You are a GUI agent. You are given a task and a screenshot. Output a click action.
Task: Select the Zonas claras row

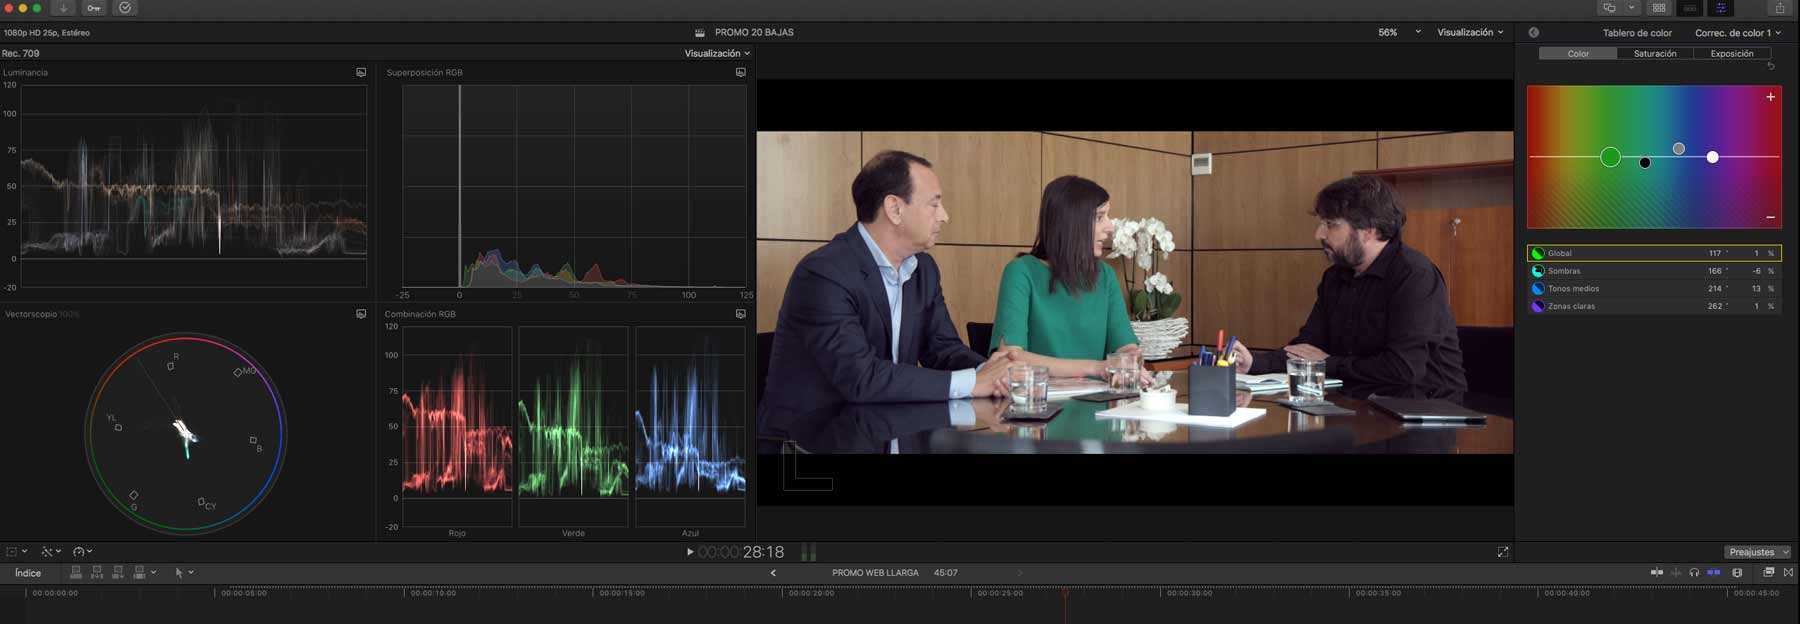click(x=1654, y=306)
